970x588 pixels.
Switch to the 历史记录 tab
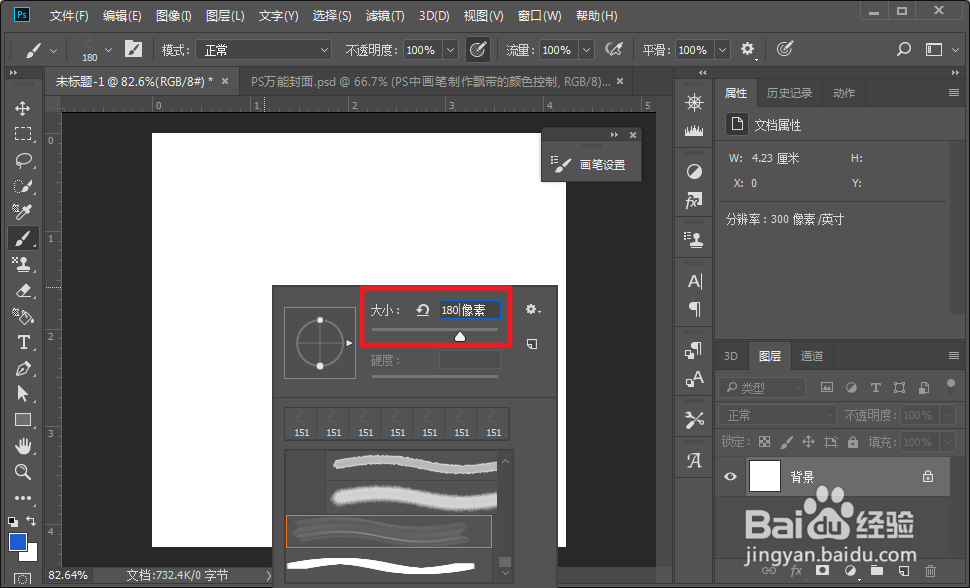pyautogui.click(x=789, y=93)
